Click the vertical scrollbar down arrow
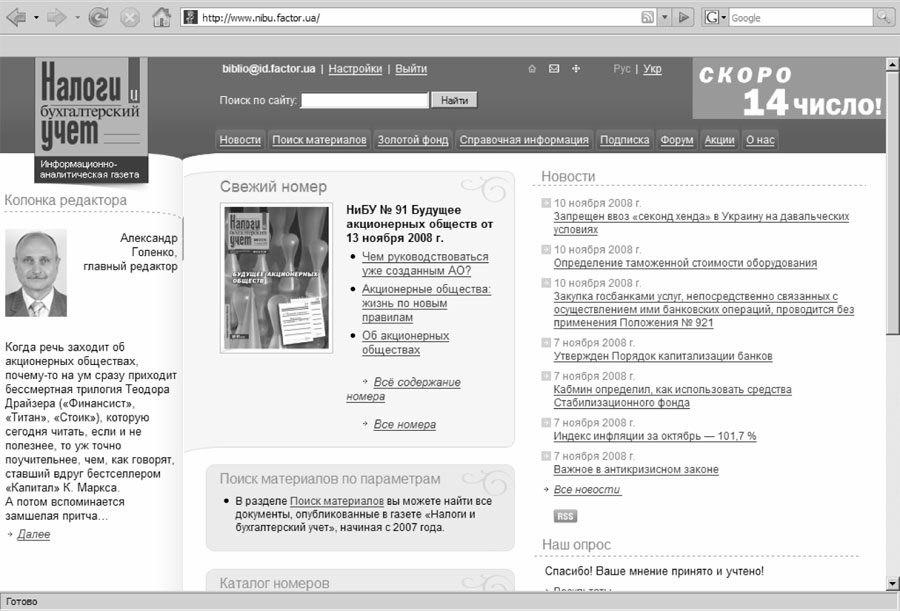Screen dimensions: 900x611 (x=892, y=583)
